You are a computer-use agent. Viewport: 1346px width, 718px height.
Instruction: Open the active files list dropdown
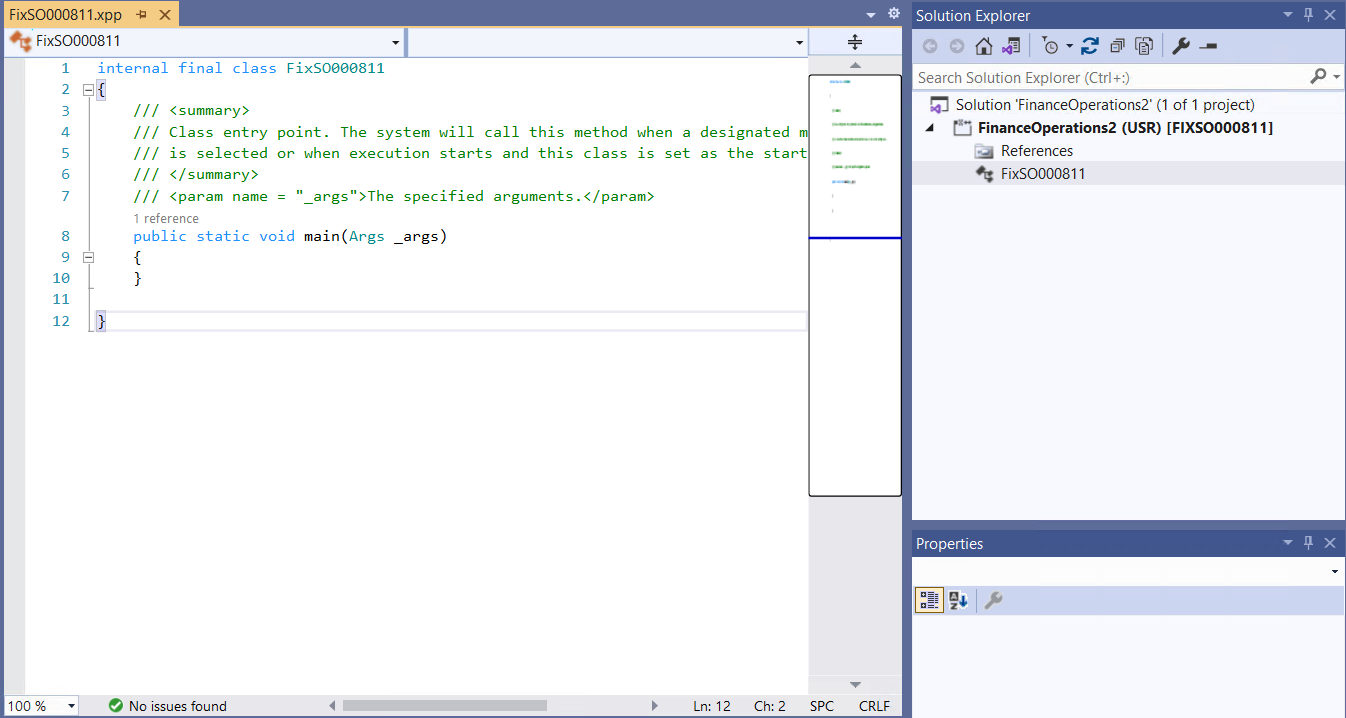869,14
